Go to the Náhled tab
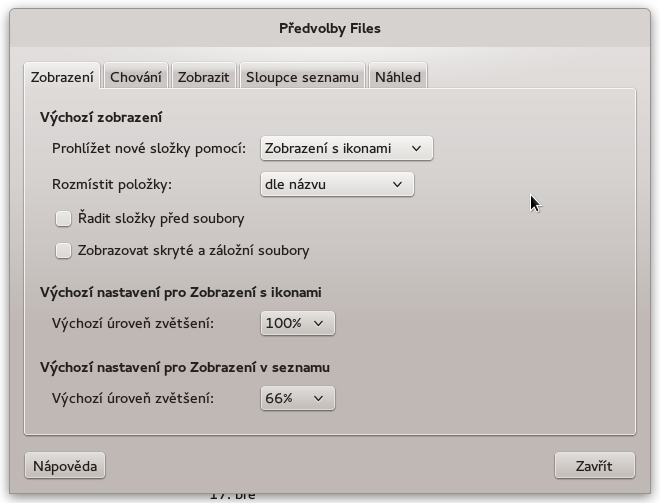The width and height of the screenshot is (660, 503). (x=398, y=77)
